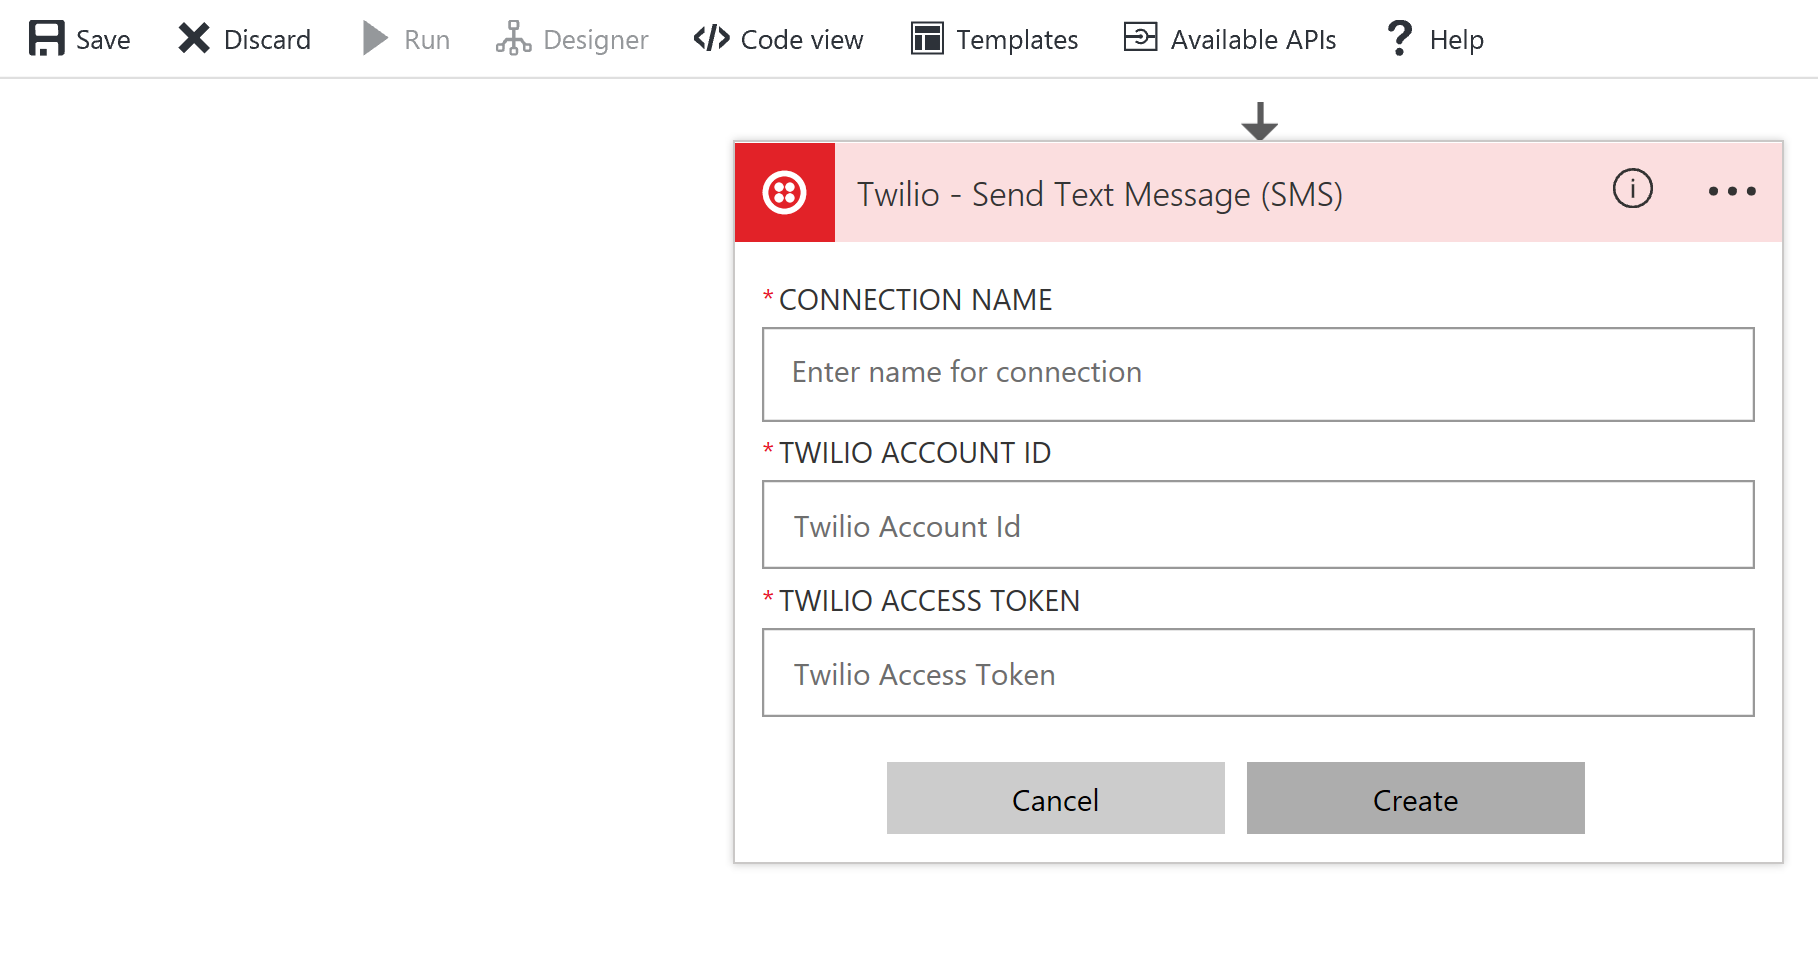Select the Save toolbar label
1818x964 pixels.
point(103,40)
